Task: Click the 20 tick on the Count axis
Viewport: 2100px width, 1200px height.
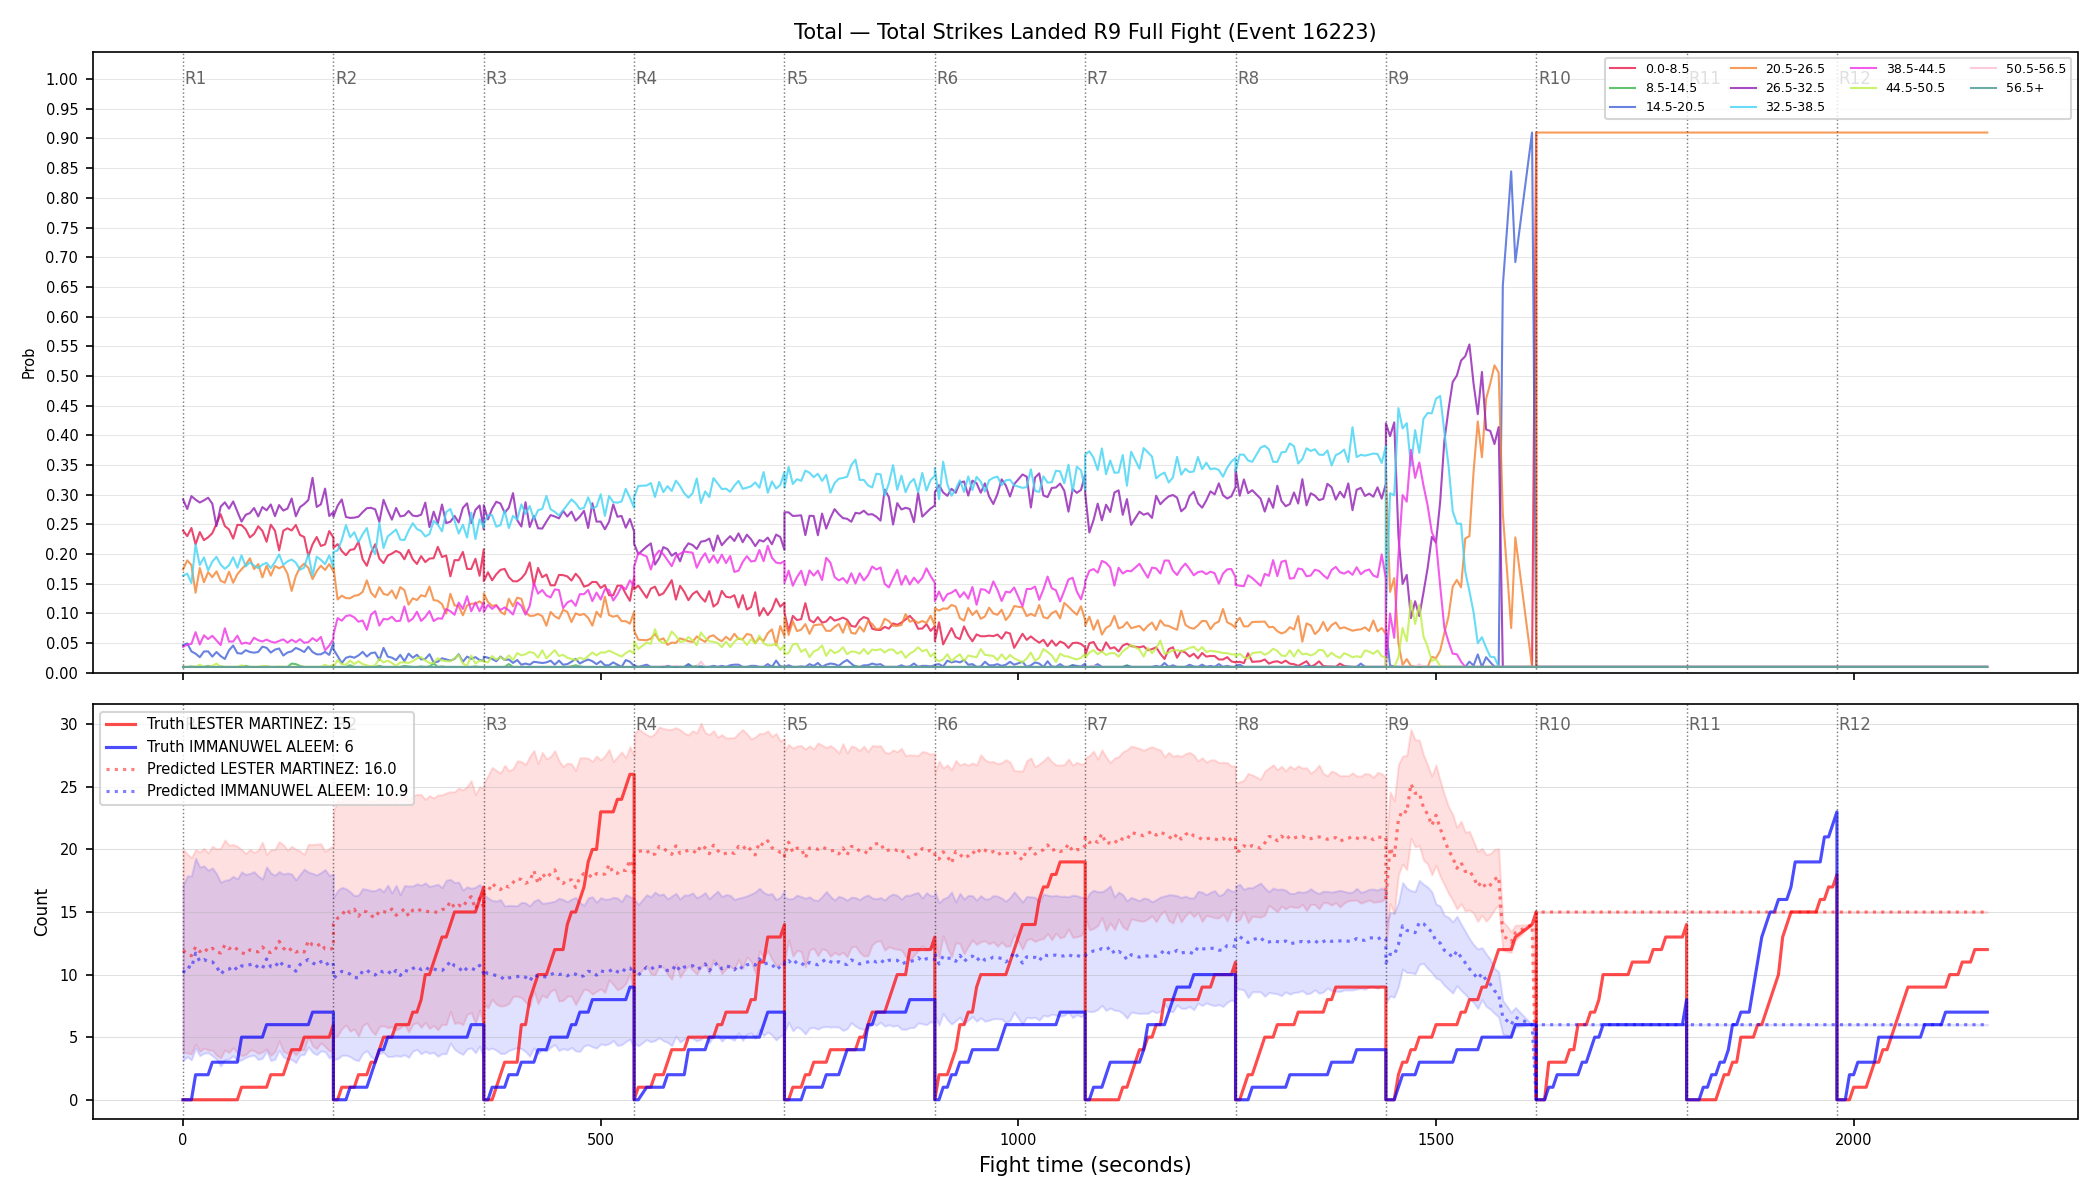Action: [x=69, y=850]
